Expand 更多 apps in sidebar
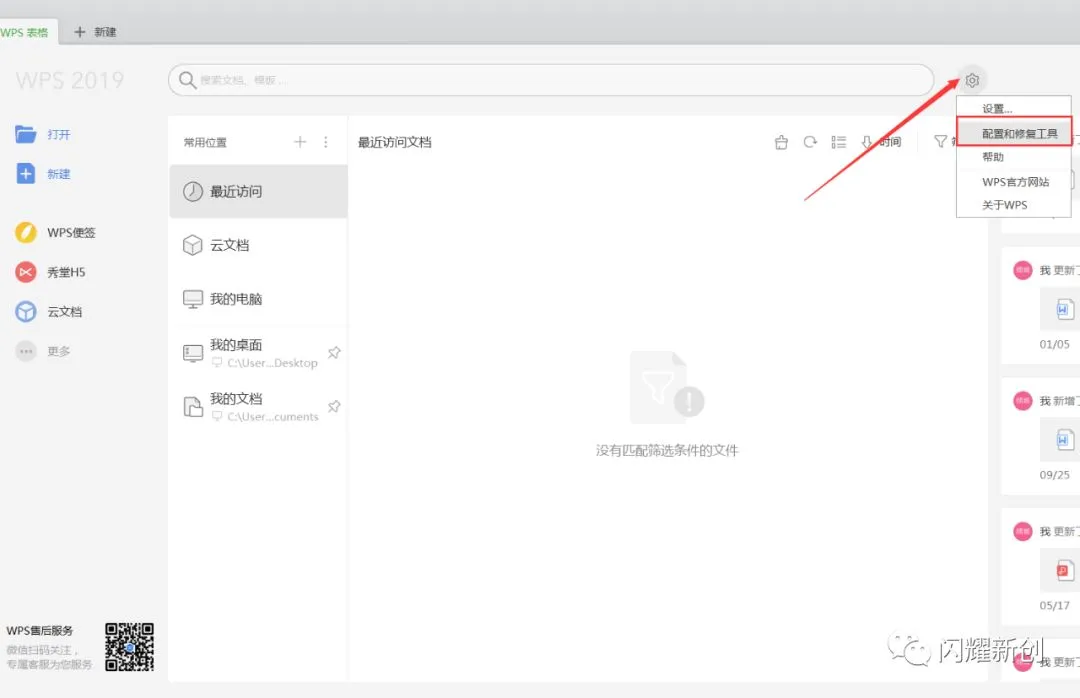This screenshot has height=698, width=1080. 43,351
